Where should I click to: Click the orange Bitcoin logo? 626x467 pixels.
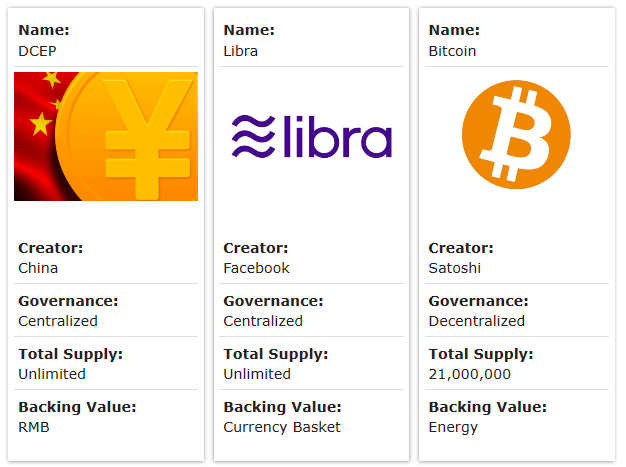coord(516,135)
